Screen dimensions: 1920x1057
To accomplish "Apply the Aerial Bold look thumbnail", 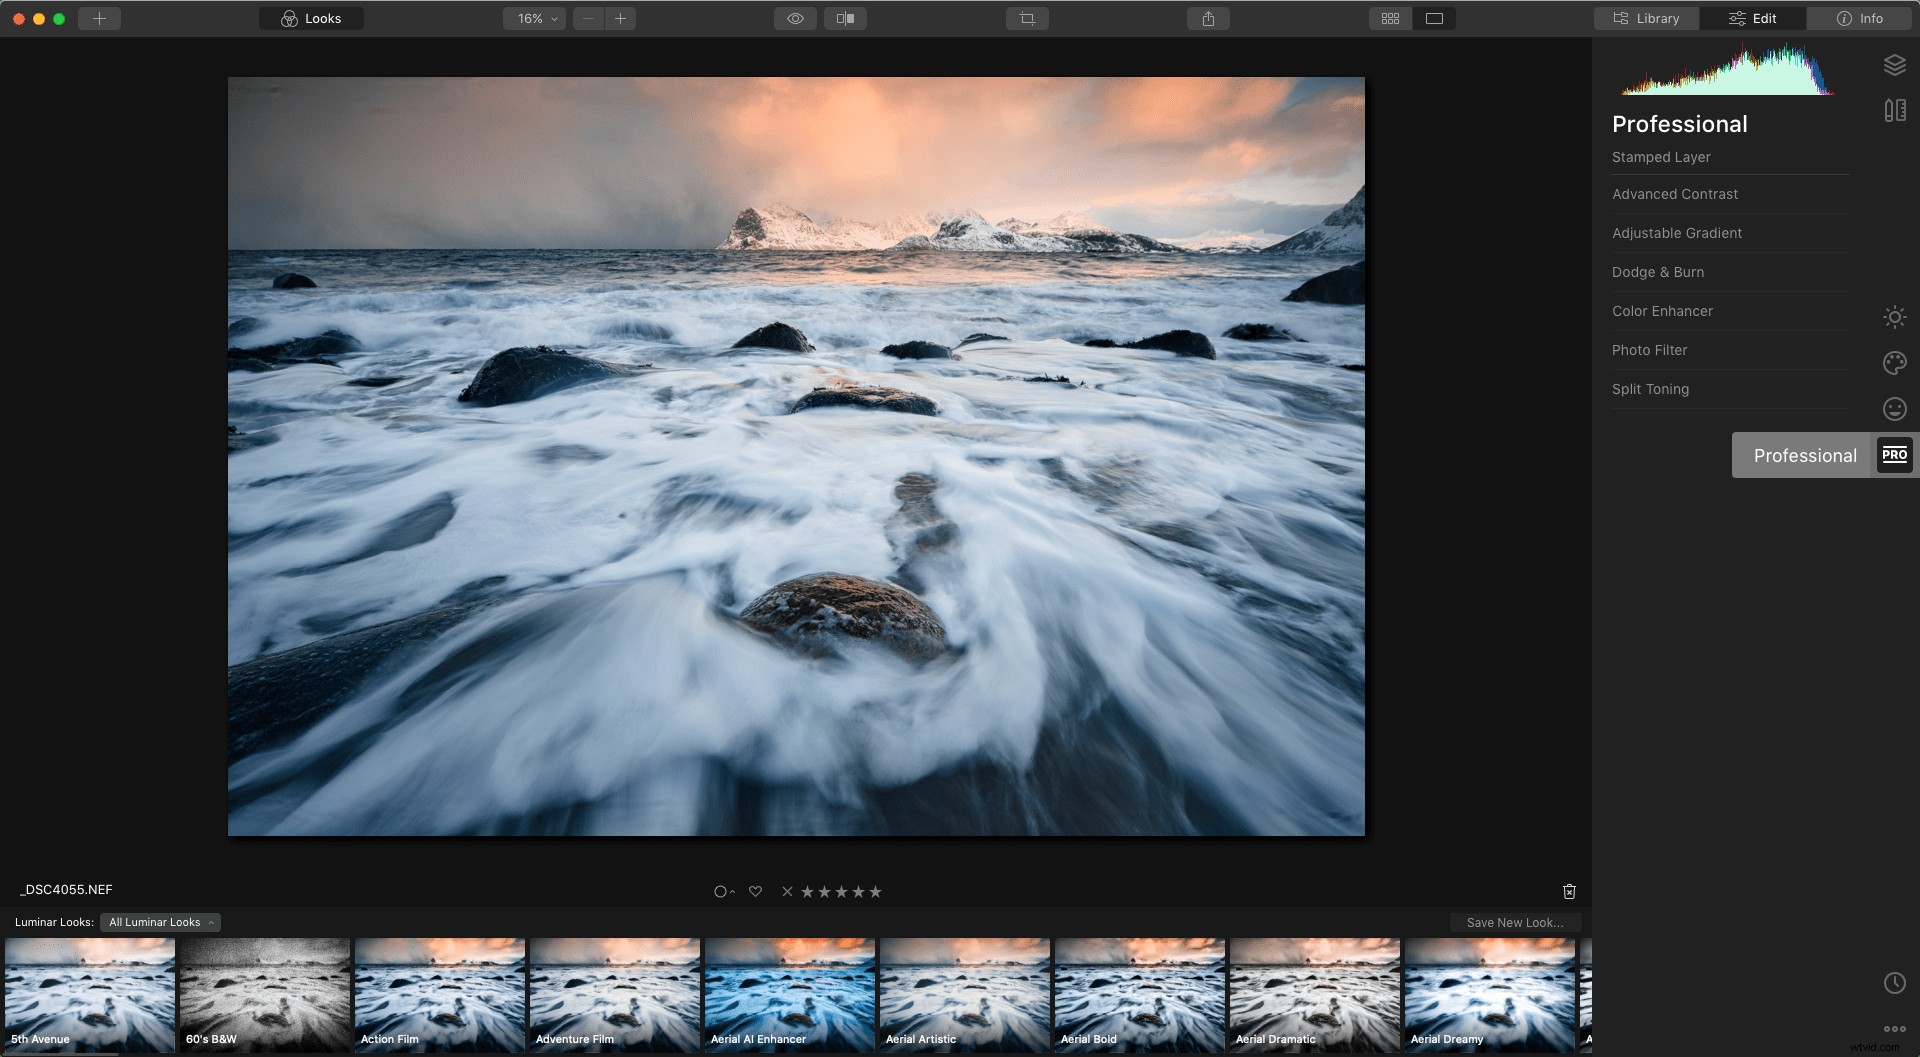I will [x=1139, y=993].
